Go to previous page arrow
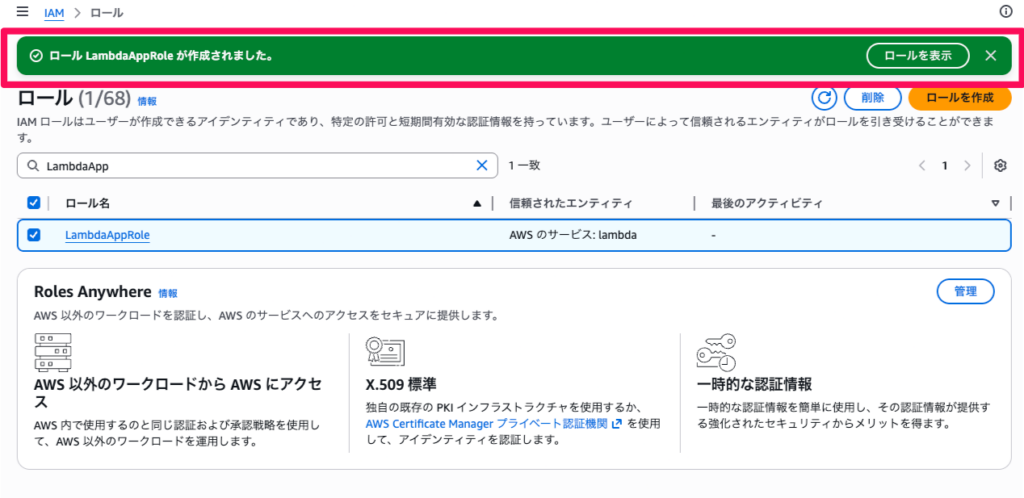 tap(922, 165)
